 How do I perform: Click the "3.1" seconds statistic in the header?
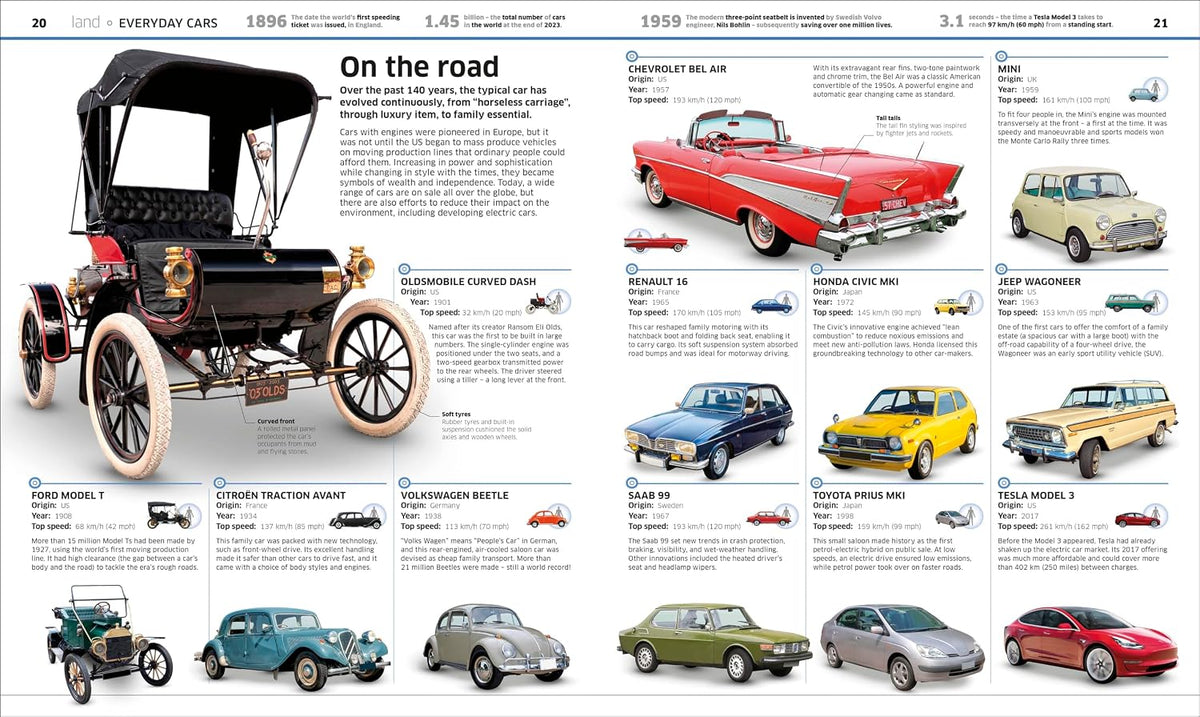click(x=951, y=21)
